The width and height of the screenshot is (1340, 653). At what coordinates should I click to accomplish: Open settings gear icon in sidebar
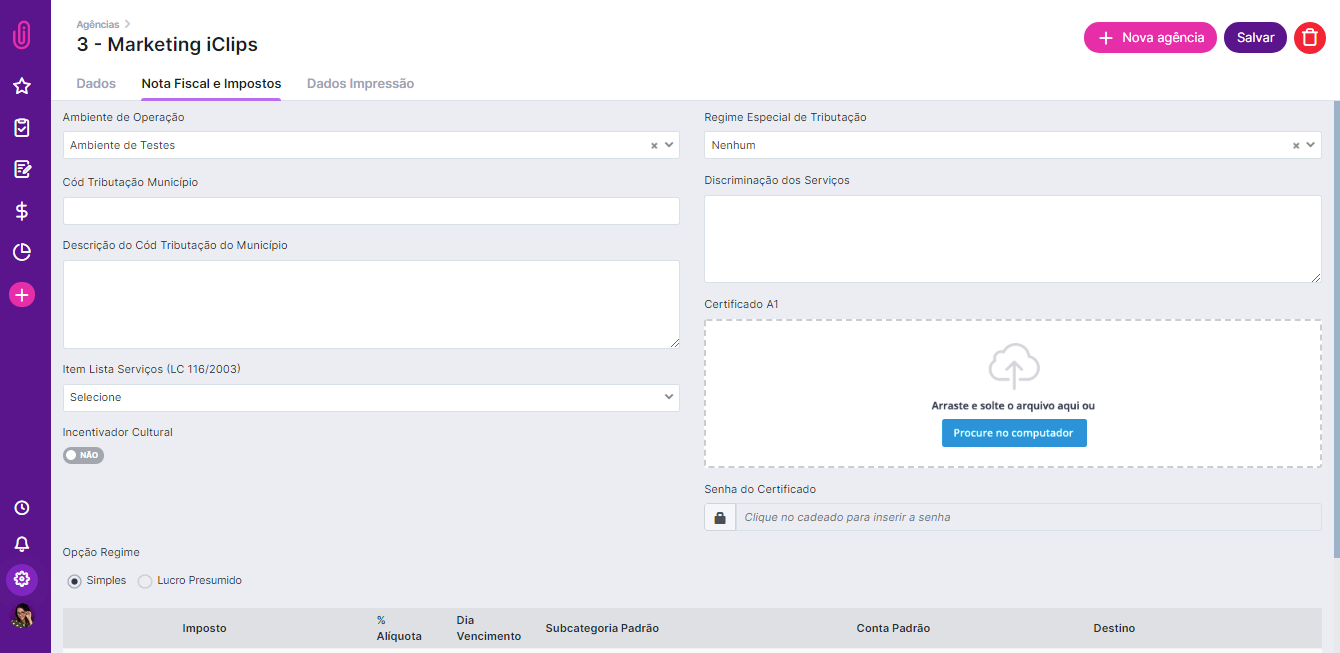[x=22, y=579]
